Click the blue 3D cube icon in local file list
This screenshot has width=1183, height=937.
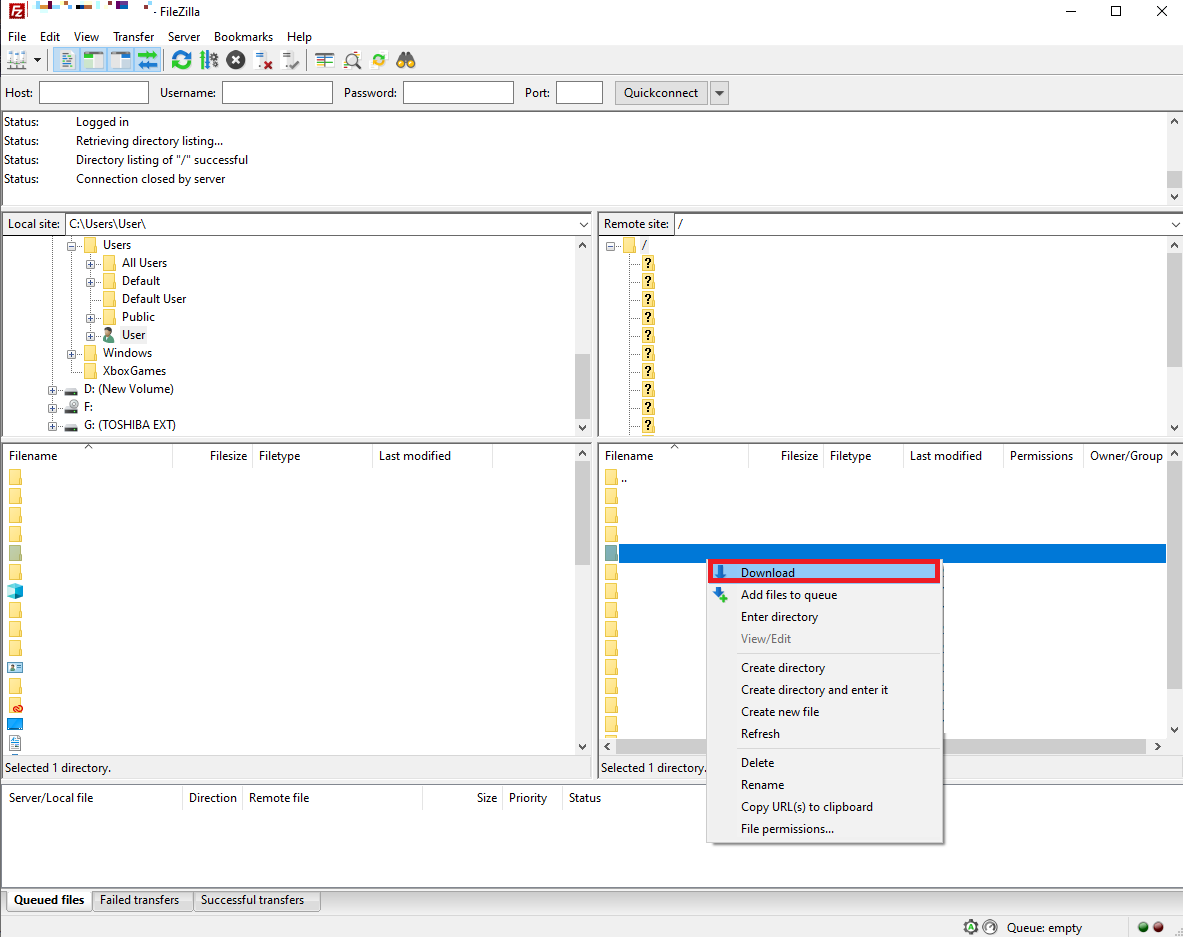tap(15, 591)
